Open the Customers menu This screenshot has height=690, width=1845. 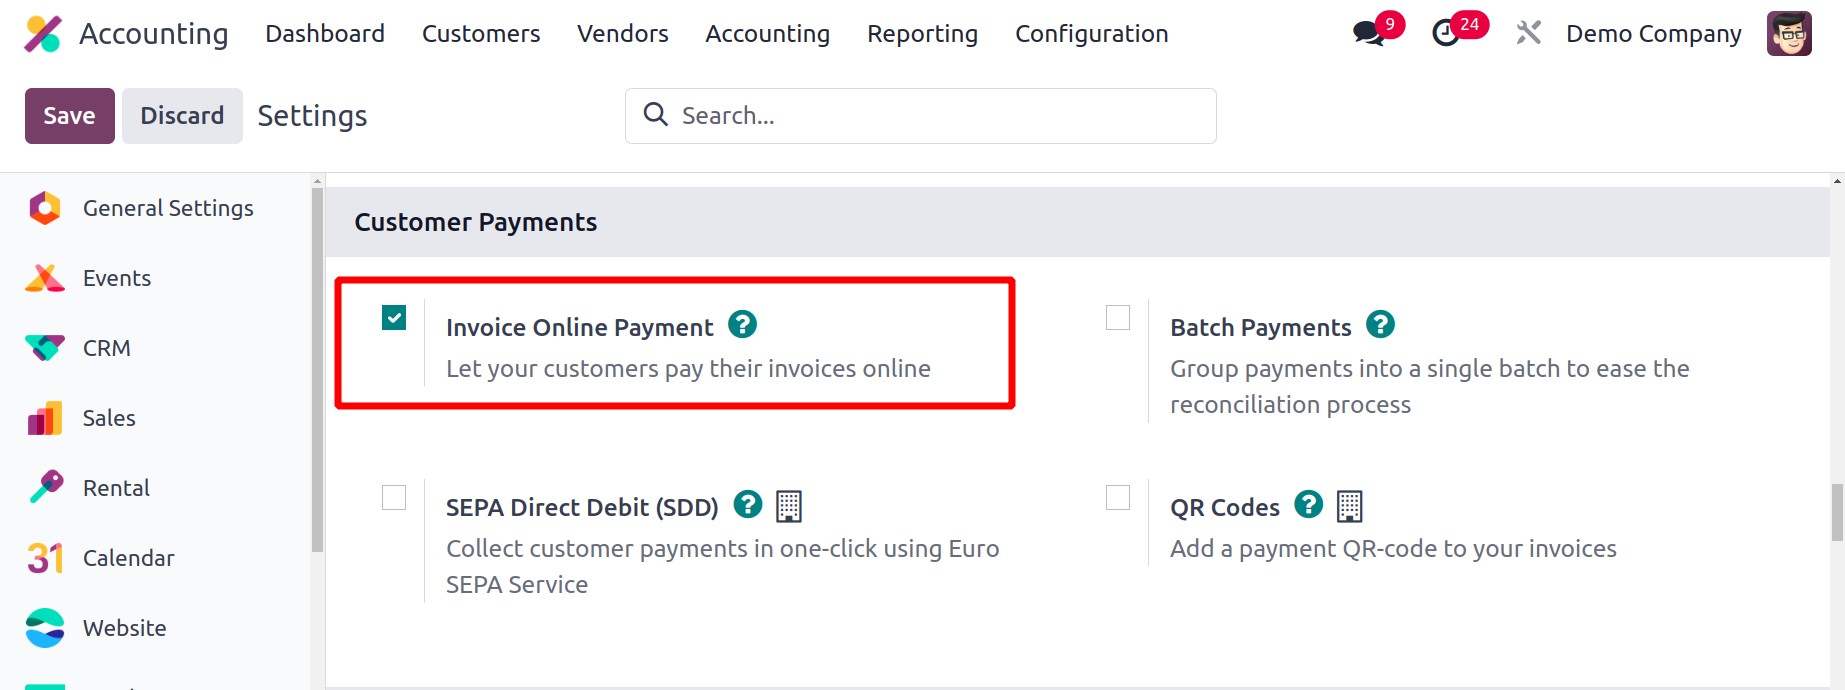[481, 34]
